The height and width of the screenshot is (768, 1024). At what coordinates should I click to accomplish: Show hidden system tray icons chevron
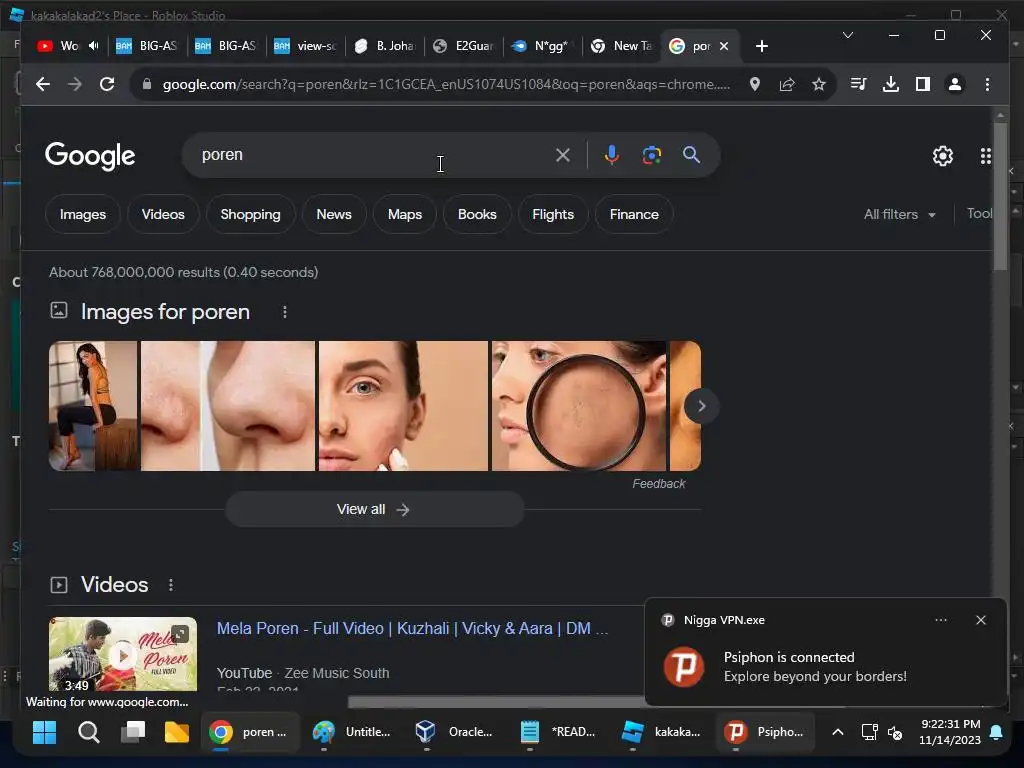838,732
